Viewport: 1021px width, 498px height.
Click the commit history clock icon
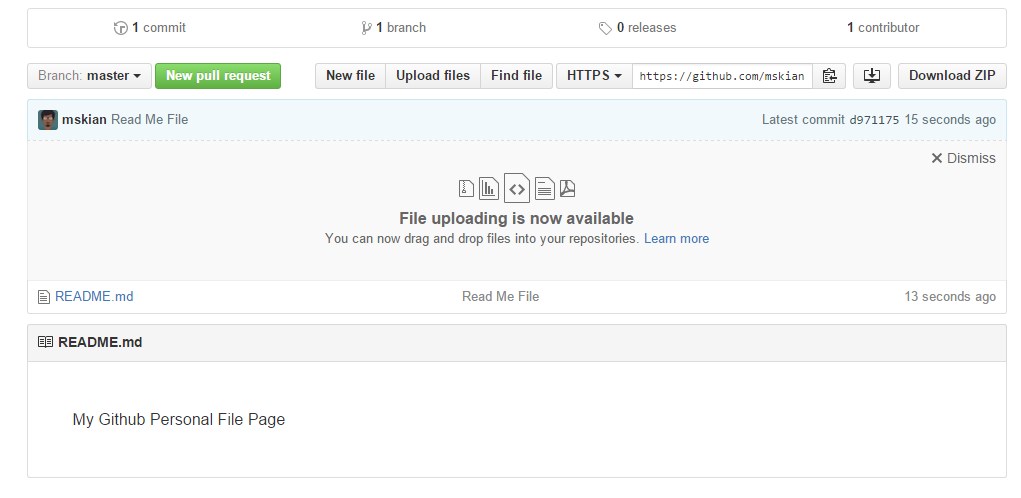click(120, 28)
